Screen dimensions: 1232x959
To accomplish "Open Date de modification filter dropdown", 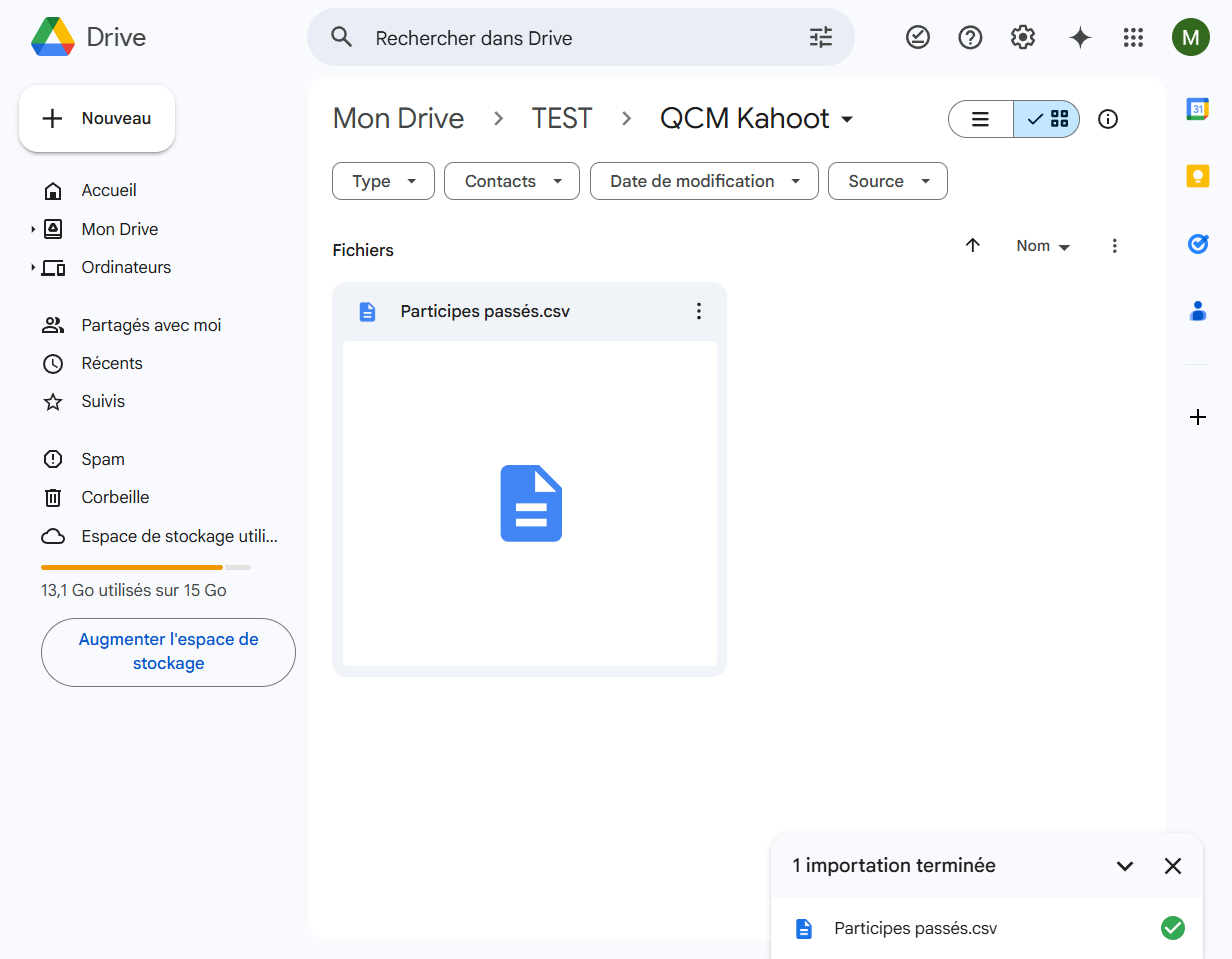I will [704, 181].
